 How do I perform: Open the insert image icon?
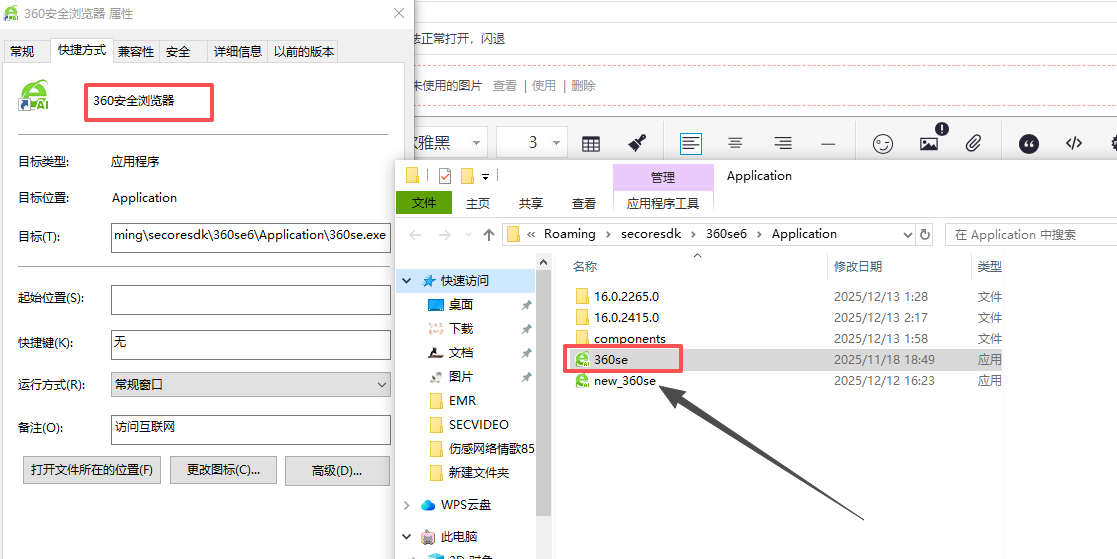929,143
